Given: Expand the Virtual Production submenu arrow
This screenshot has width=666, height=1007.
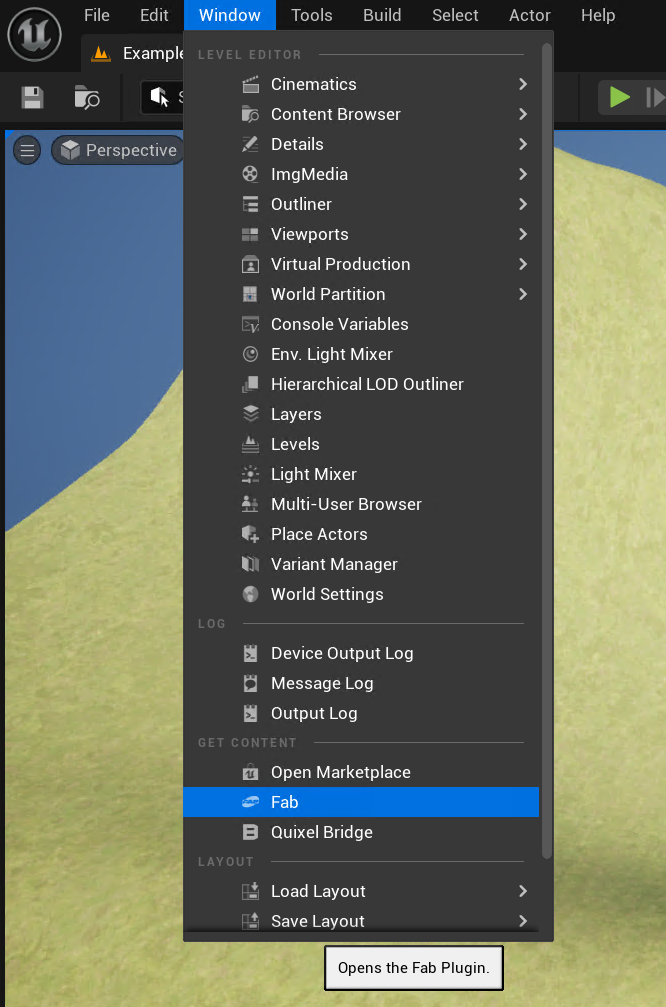Looking at the screenshot, I should [x=523, y=264].
